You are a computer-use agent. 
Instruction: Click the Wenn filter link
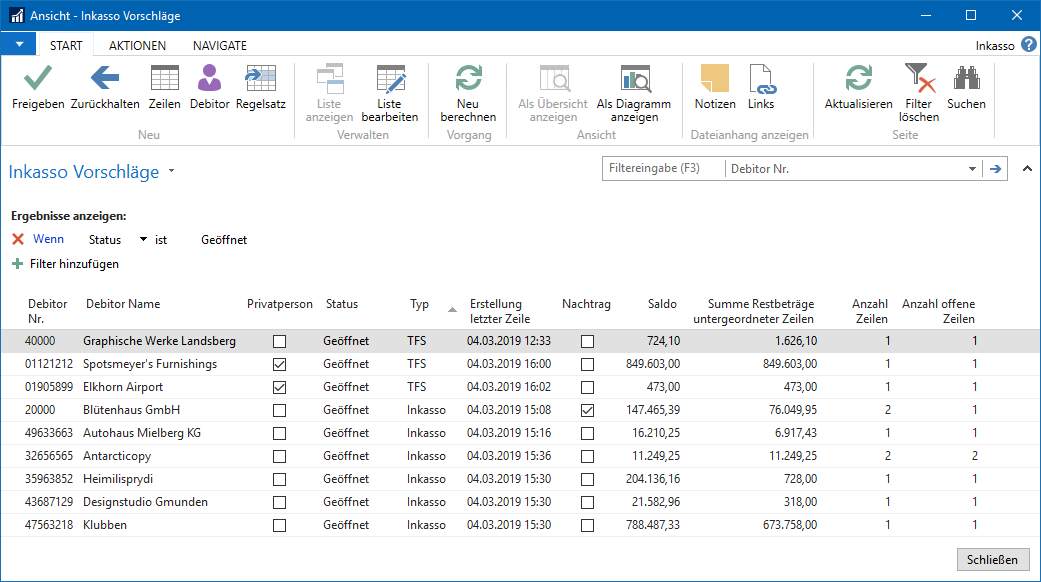tap(48, 239)
